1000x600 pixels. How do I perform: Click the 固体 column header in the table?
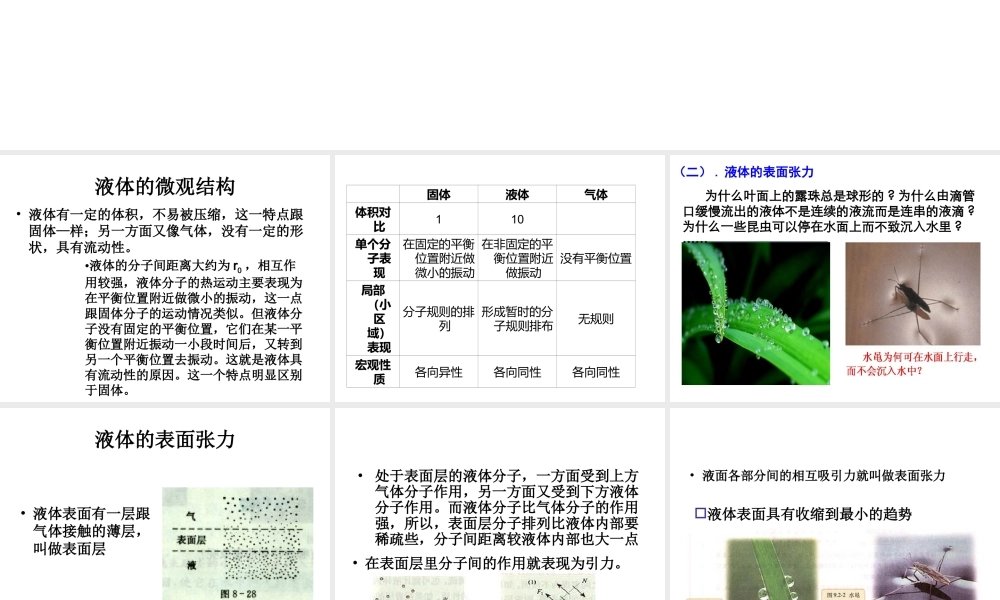[438, 194]
